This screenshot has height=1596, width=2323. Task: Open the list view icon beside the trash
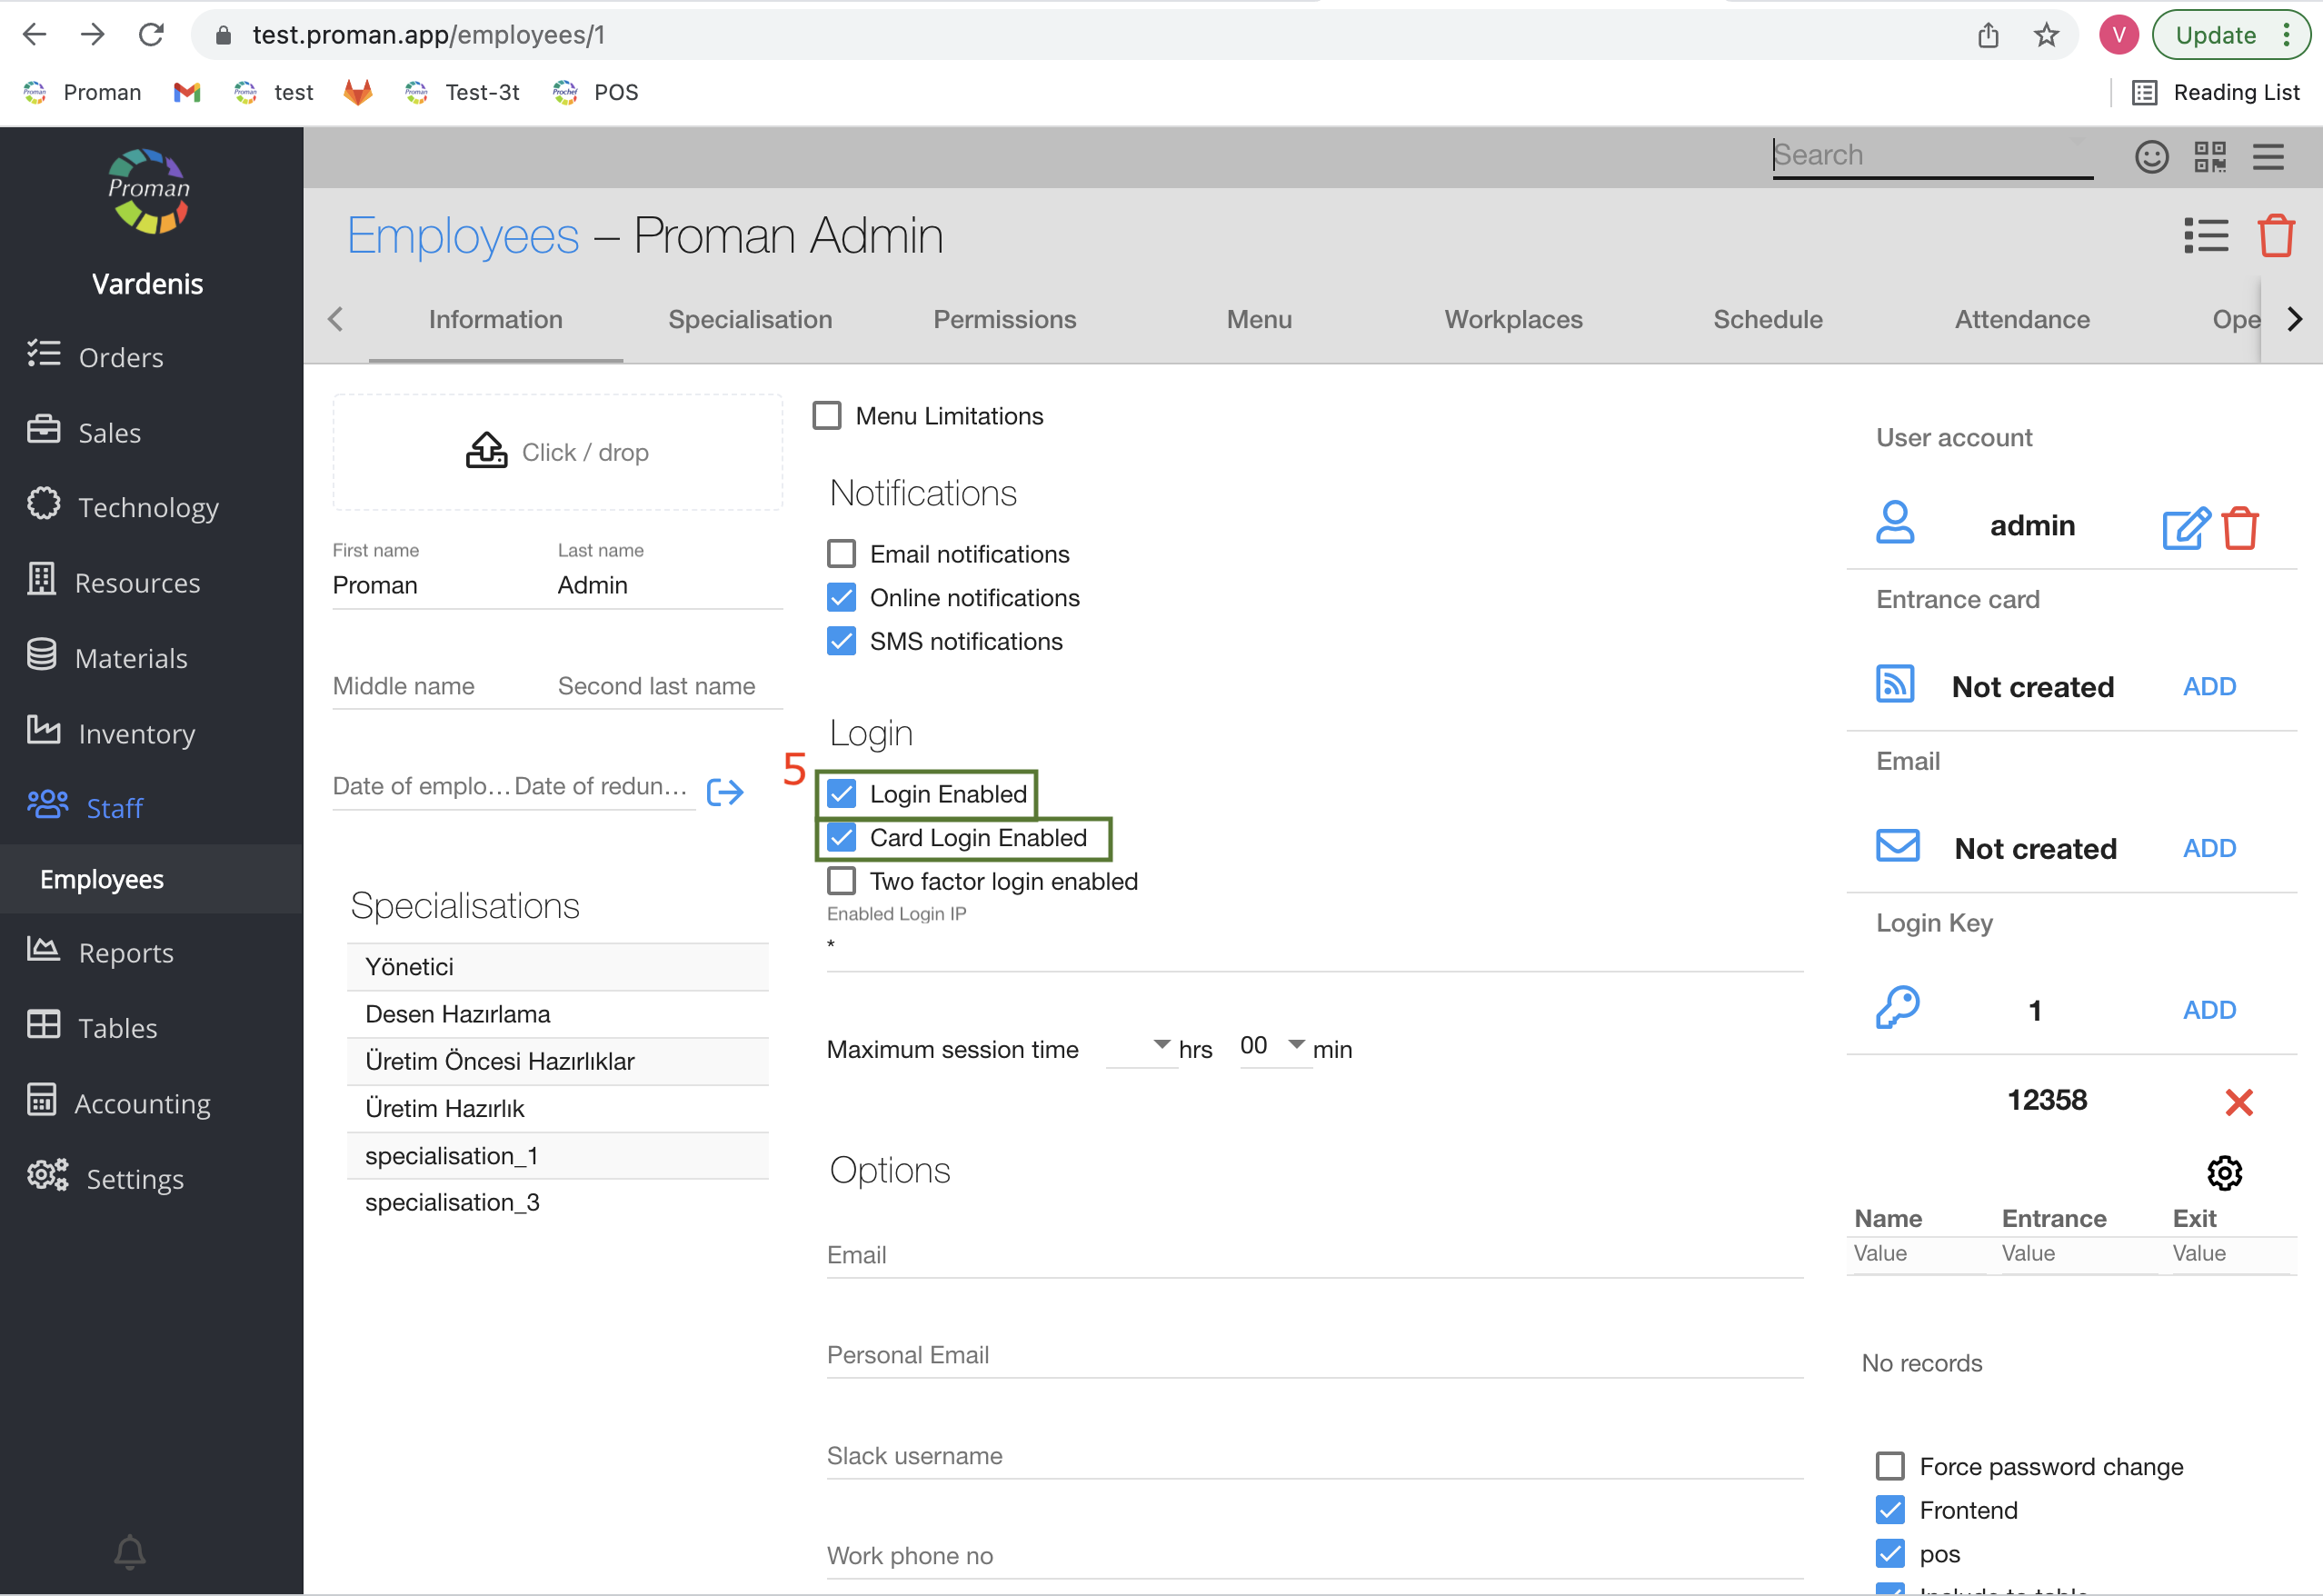click(x=2205, y=236)
